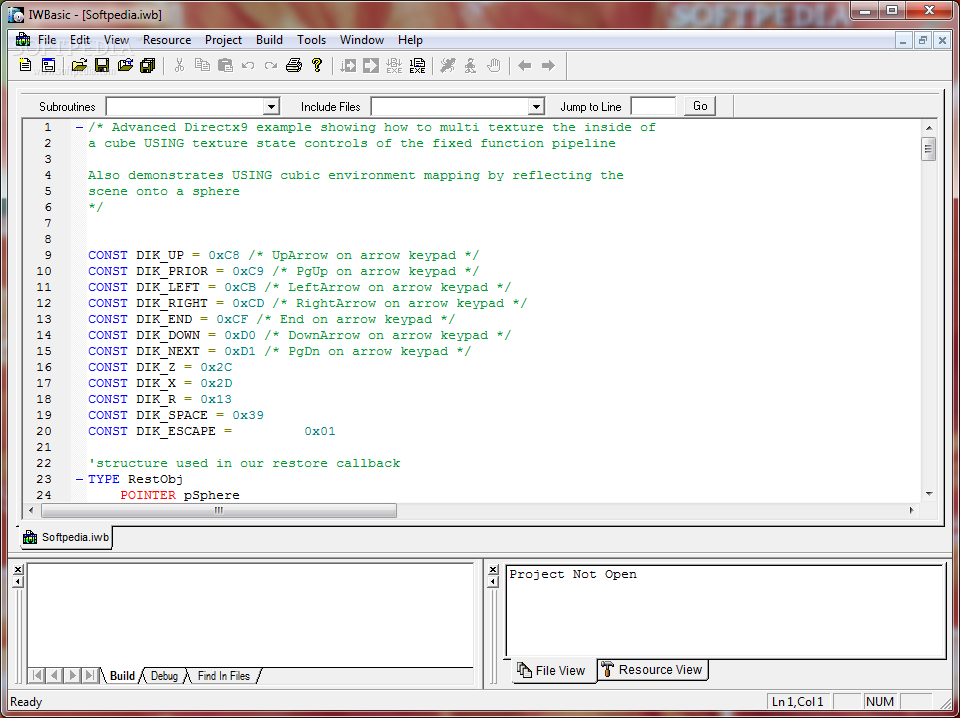This screenshot has width=960, height=718.
Task: Open the Edit menu
Action: pyautogui.click(x=80, y=40)
